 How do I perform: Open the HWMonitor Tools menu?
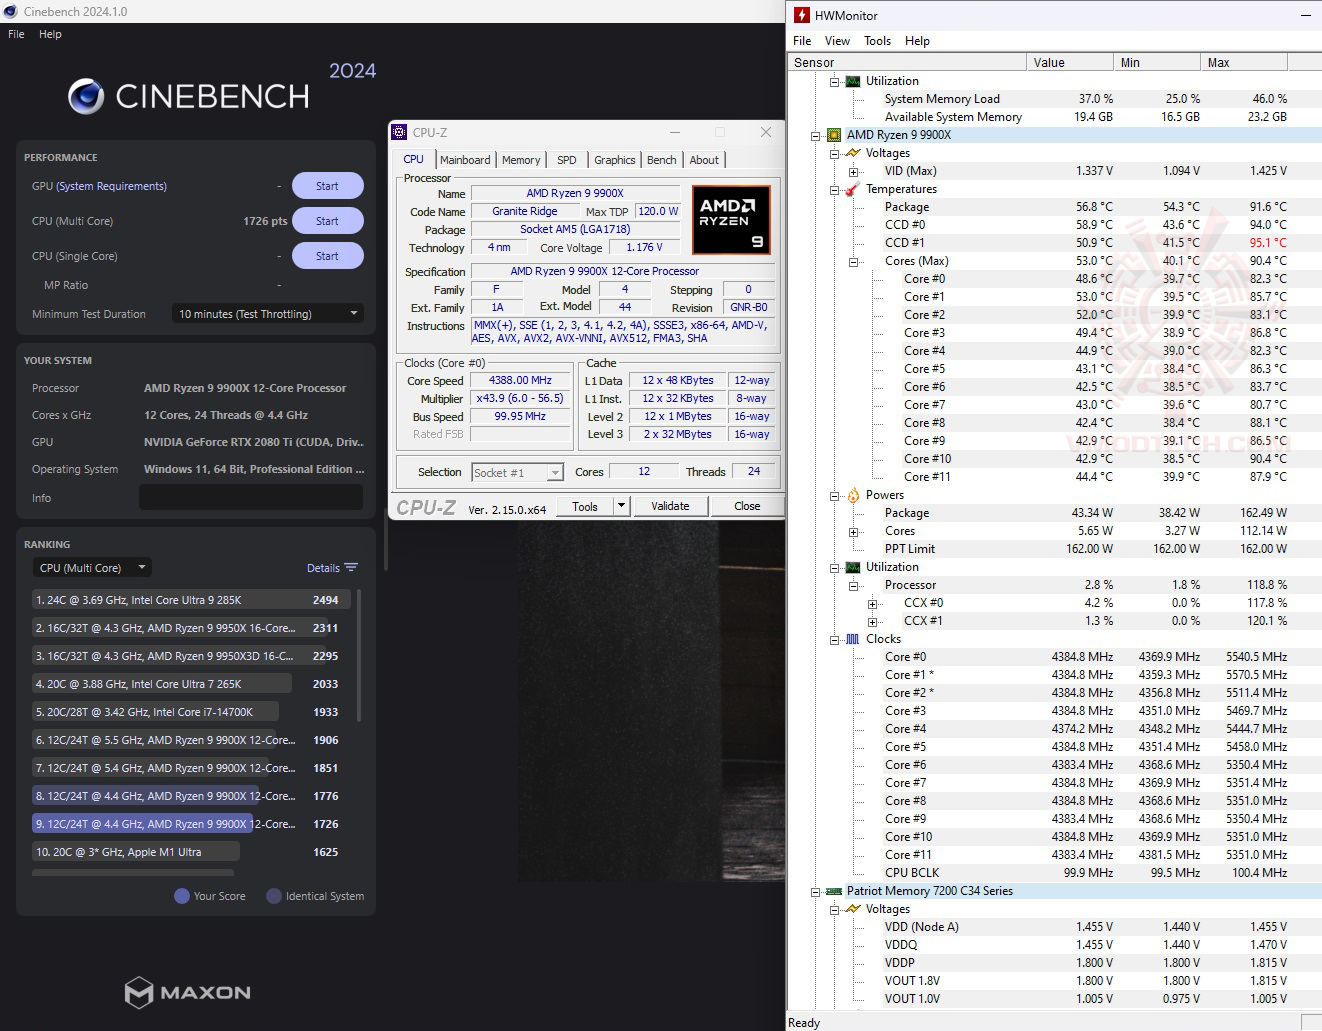click(x=877, y=41)
